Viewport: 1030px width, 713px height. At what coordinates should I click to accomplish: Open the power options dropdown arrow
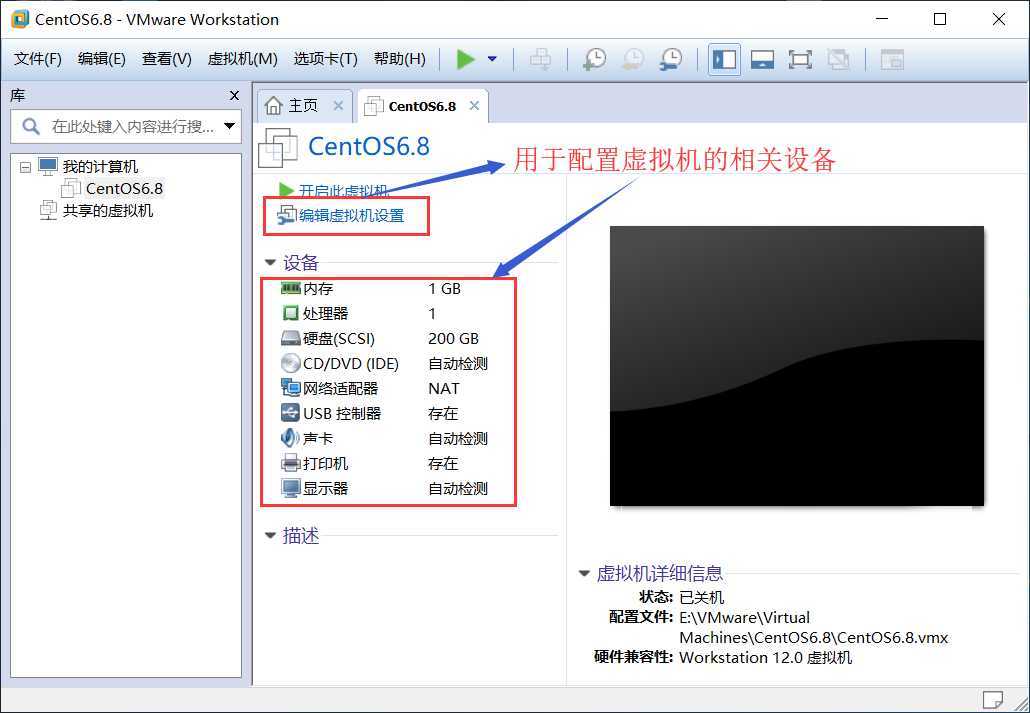tap(492, 59)
